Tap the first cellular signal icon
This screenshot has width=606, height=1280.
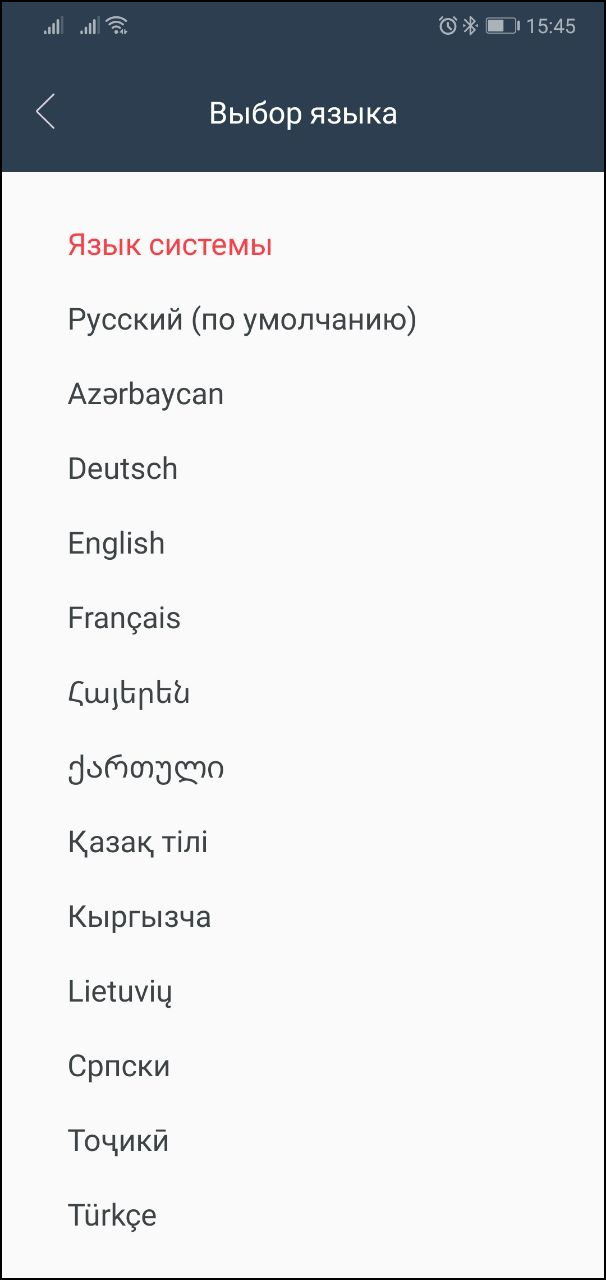coord(53,27)
